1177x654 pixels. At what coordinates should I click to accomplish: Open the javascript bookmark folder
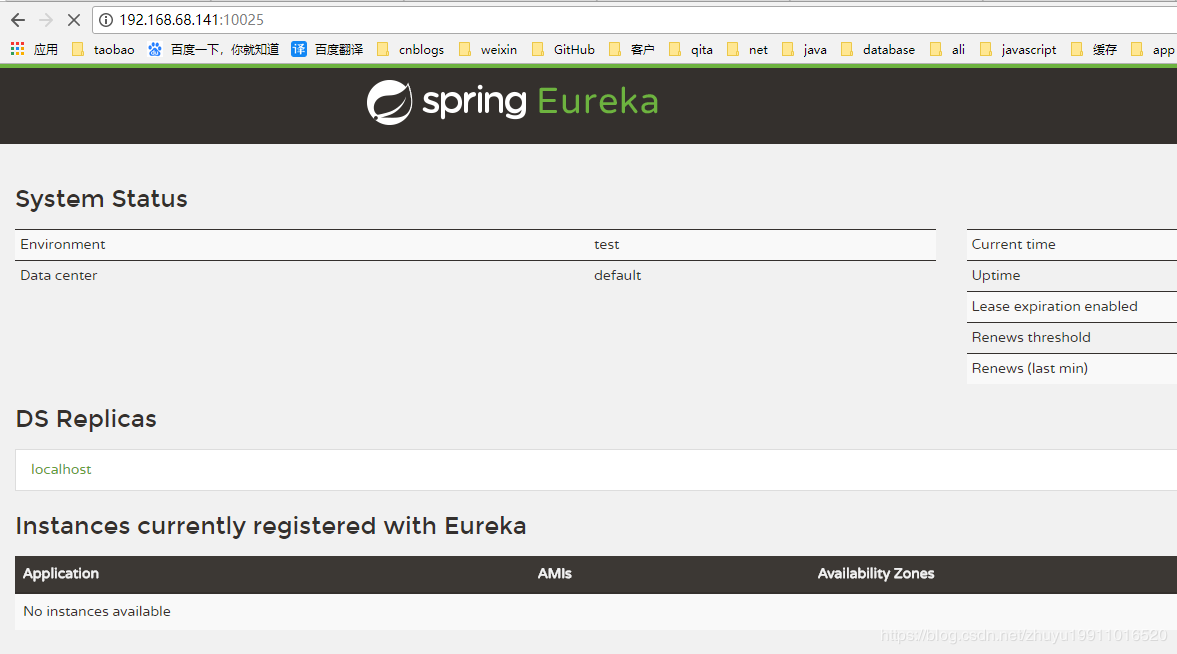pyautogui.click(x=1019, y=50)
